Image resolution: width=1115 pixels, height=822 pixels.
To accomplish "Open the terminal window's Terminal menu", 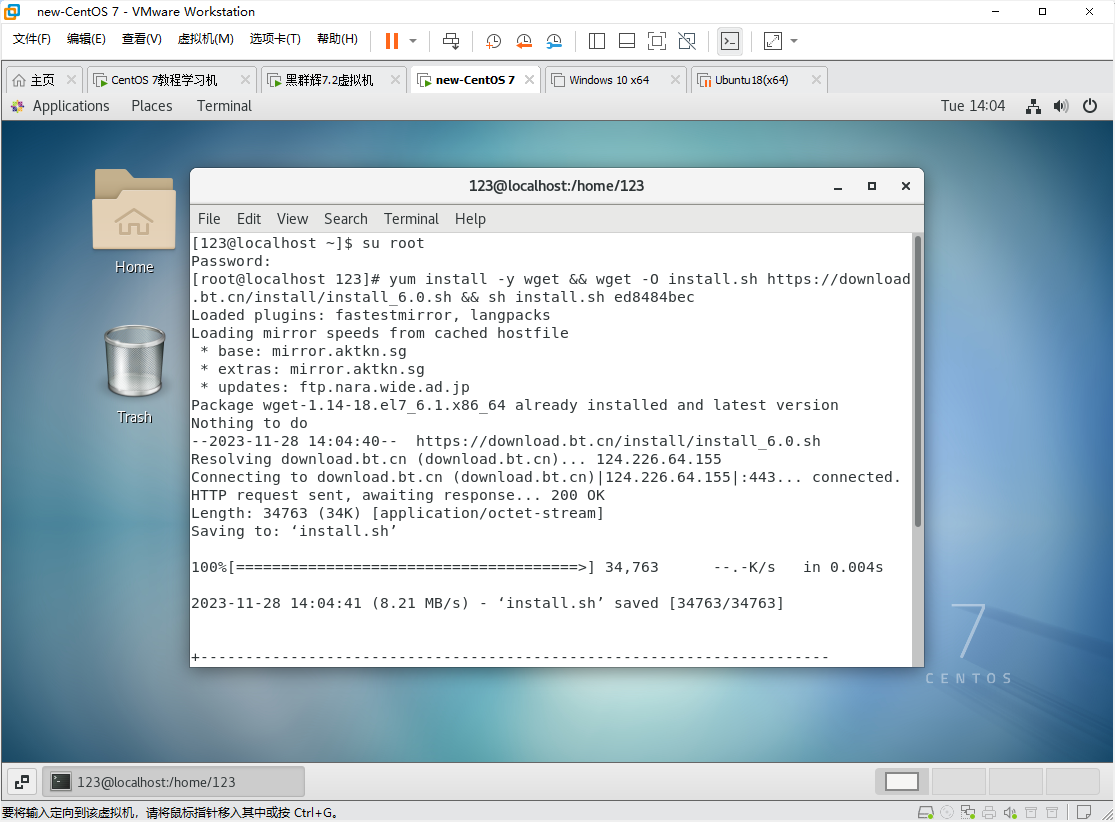I will (411, 219).
